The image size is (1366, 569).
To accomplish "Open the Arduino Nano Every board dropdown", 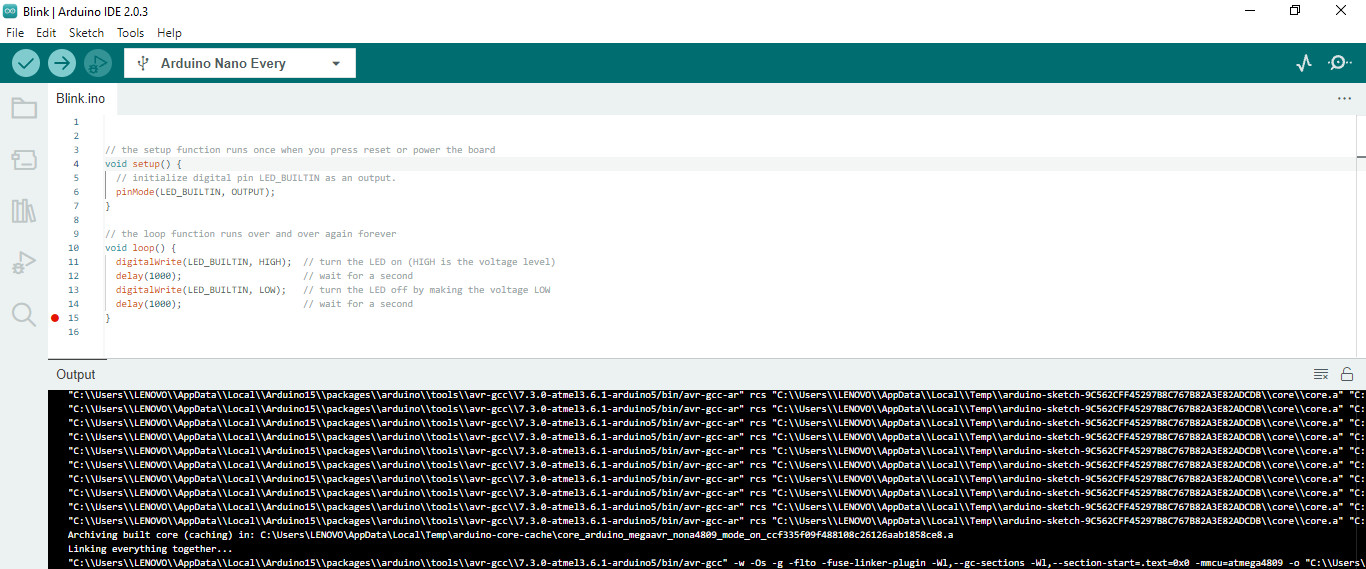I will (x=240, y=63).
